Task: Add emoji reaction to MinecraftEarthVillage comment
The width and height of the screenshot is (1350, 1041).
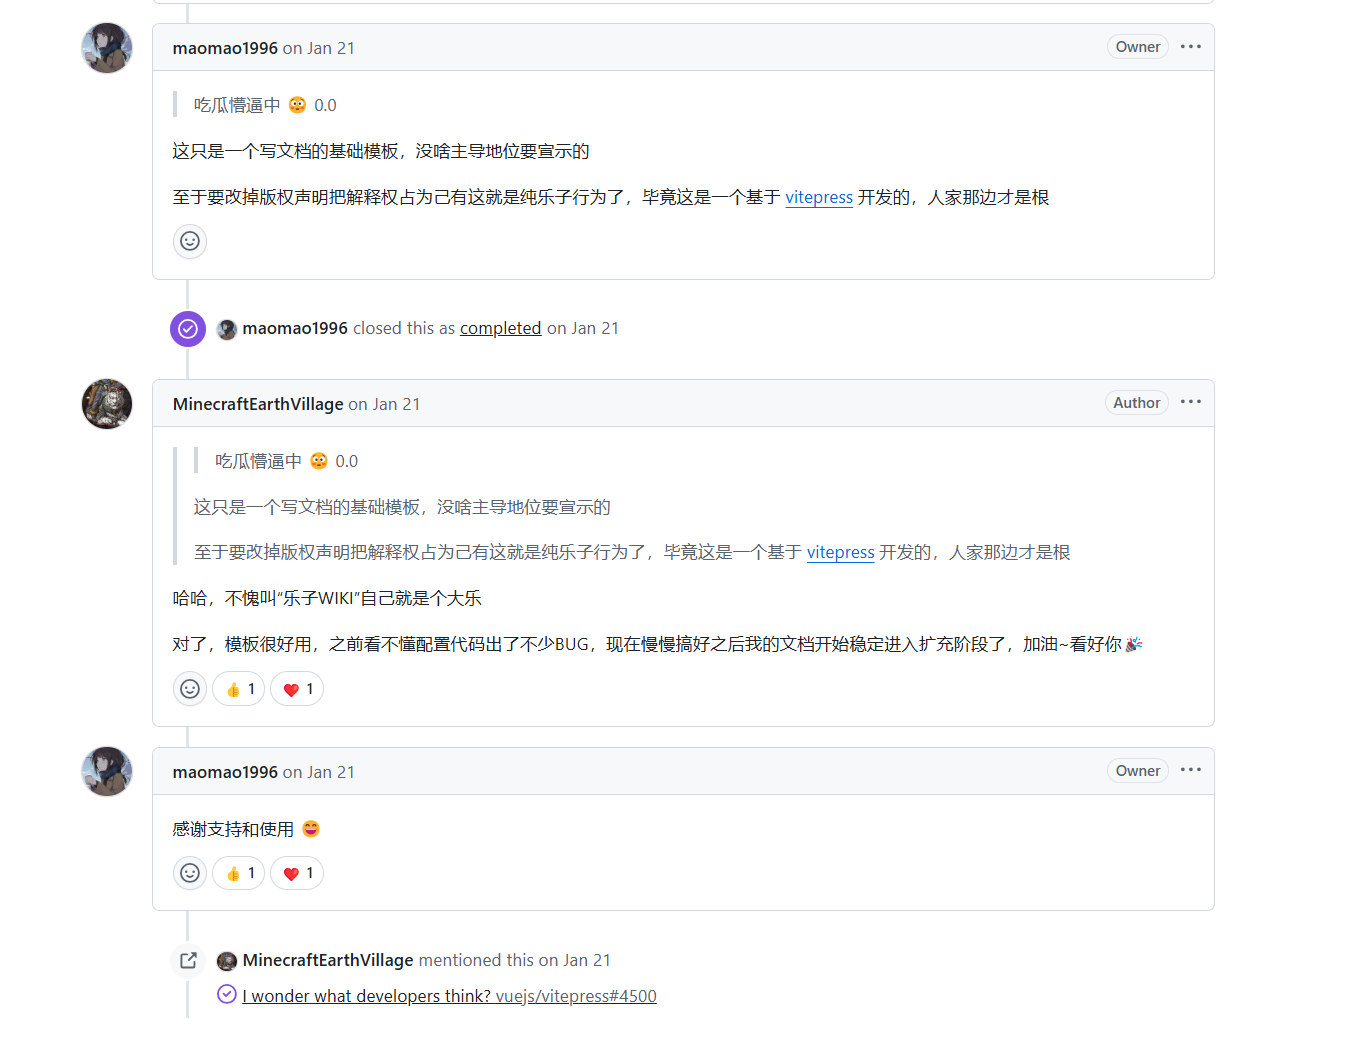Action: [x=190, y=689]
